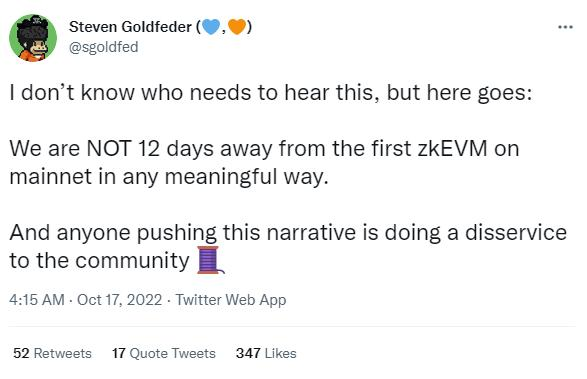This screenshot has width=587, height=379.
Task: View the 17 Quote Tweets list
Action: pos(164,353)
